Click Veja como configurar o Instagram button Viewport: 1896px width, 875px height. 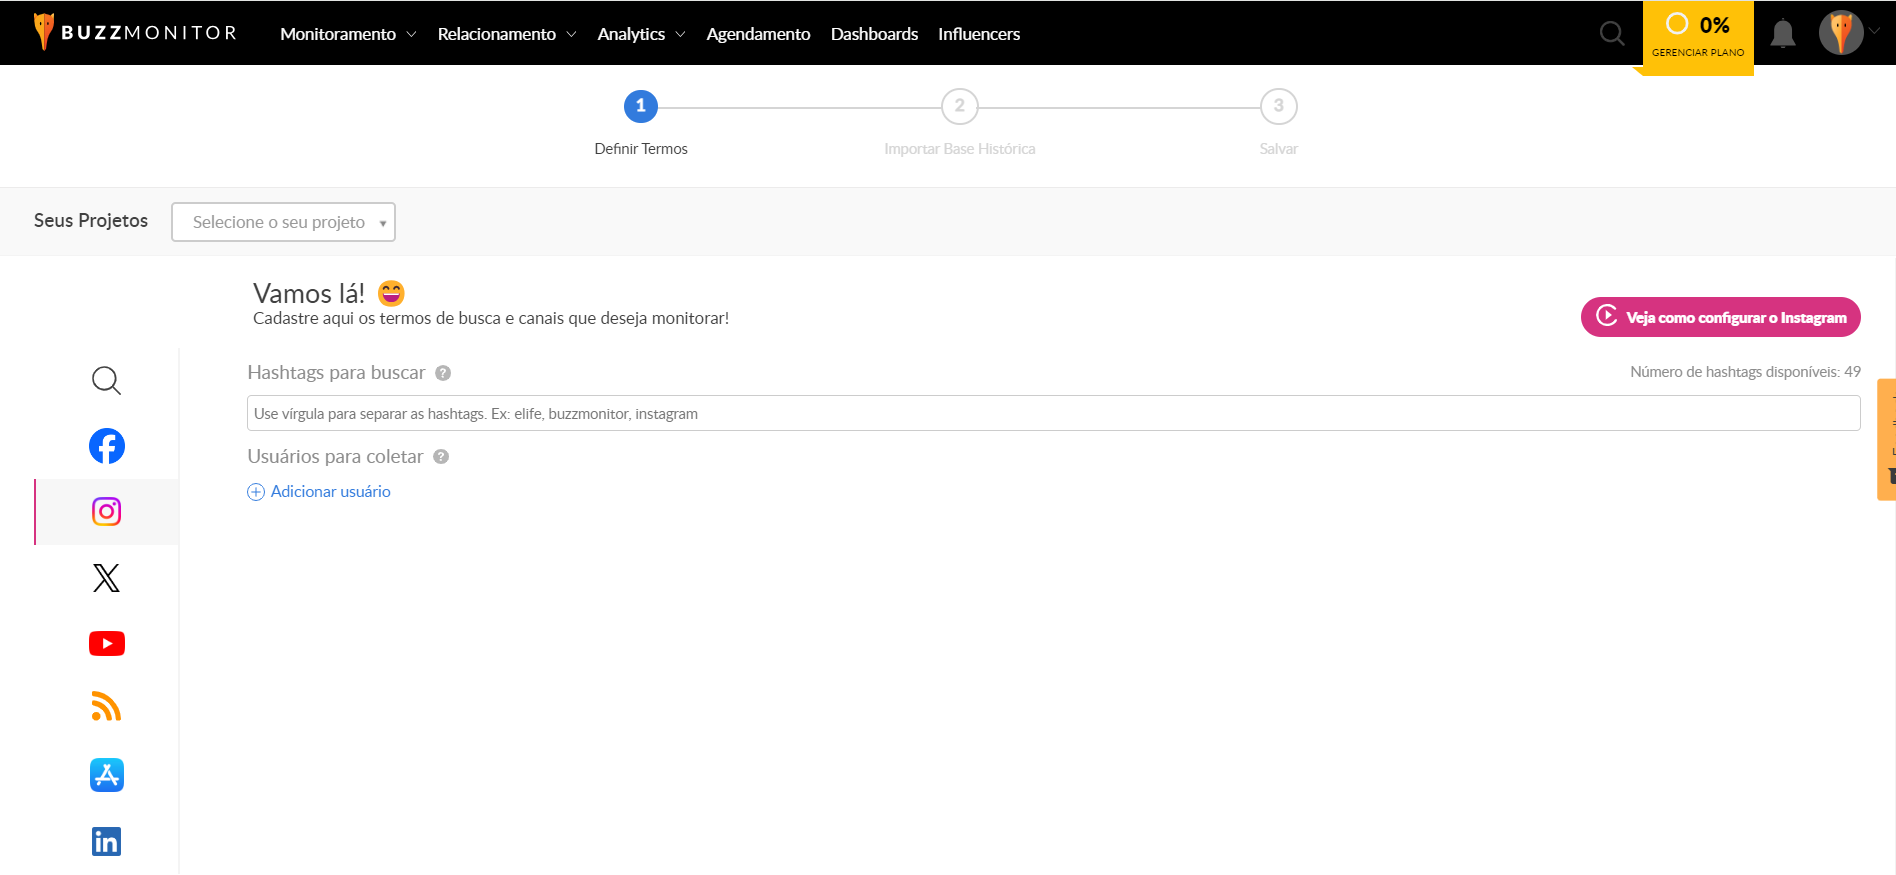[x=1720, y=317]
